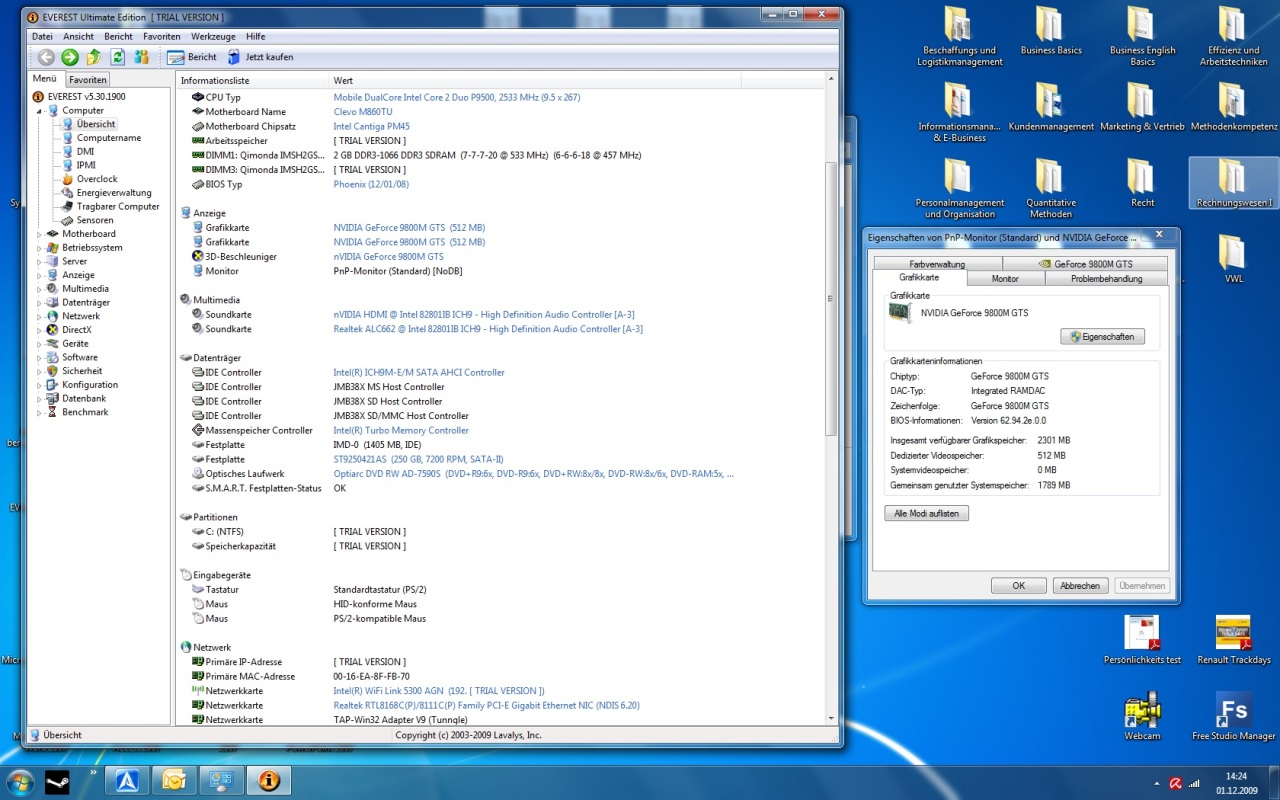Open the Datei menu
This screenshot has height=800, width=1280.
point(42,36)
